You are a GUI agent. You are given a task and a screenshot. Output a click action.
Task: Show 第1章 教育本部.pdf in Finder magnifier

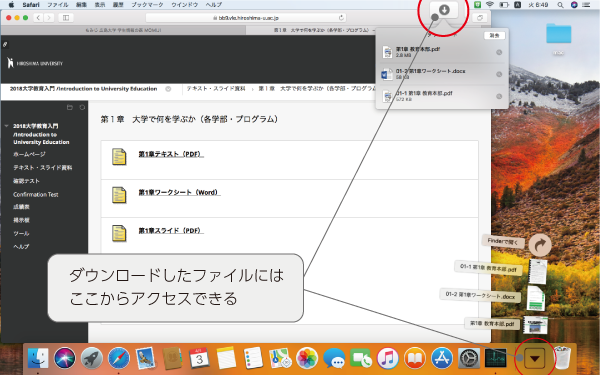click(x=499, y=52)
